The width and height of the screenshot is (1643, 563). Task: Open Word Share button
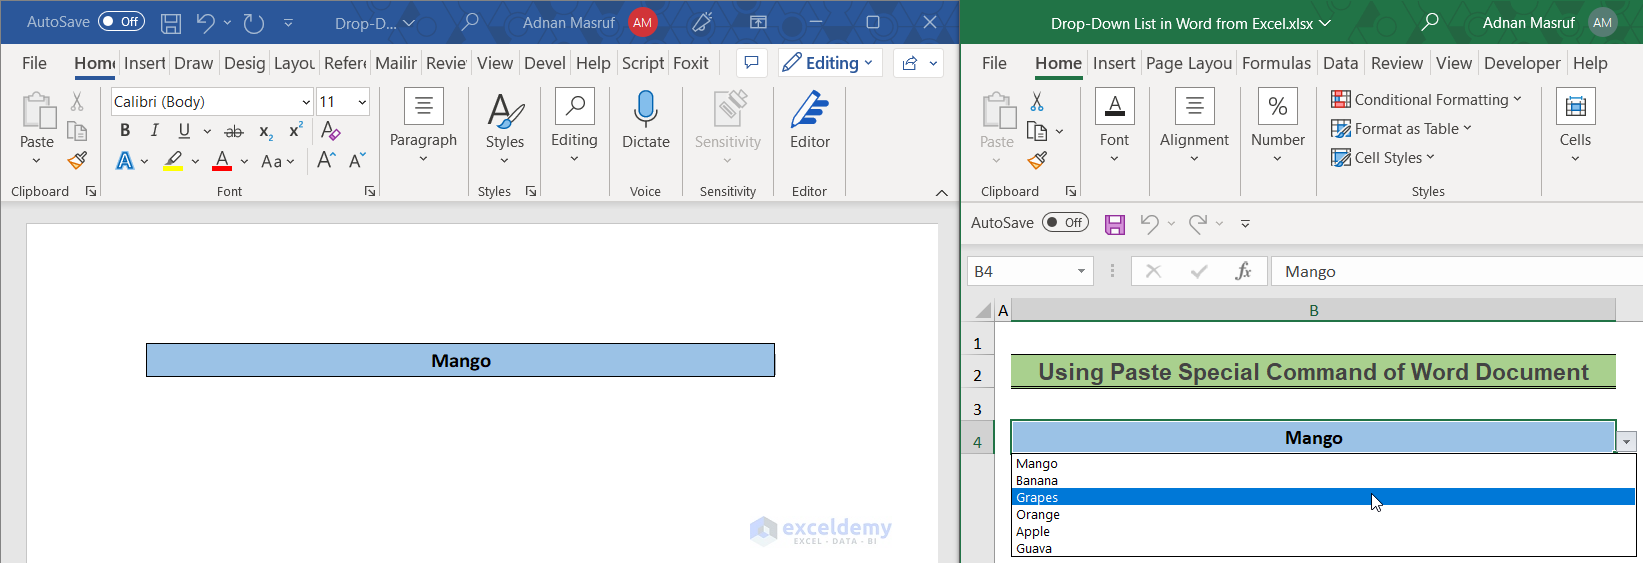(918, 63)
